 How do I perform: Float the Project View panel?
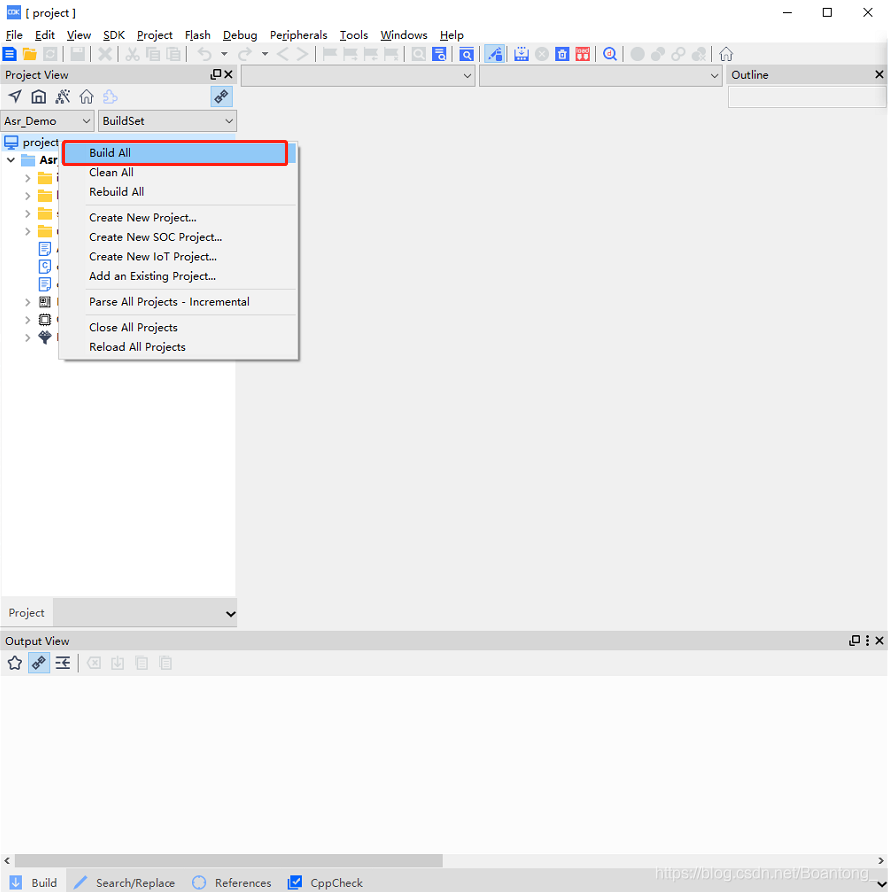coord(216,75)
